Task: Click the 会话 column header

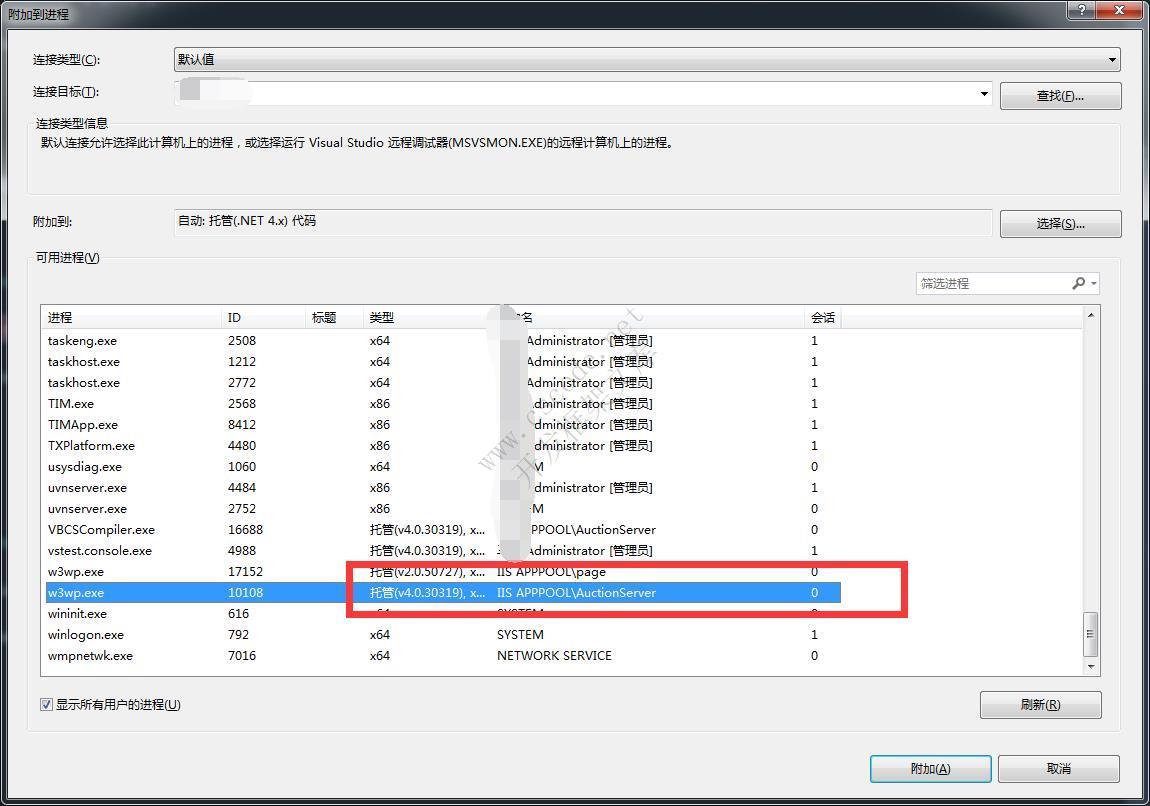Action: pos(822,318)
